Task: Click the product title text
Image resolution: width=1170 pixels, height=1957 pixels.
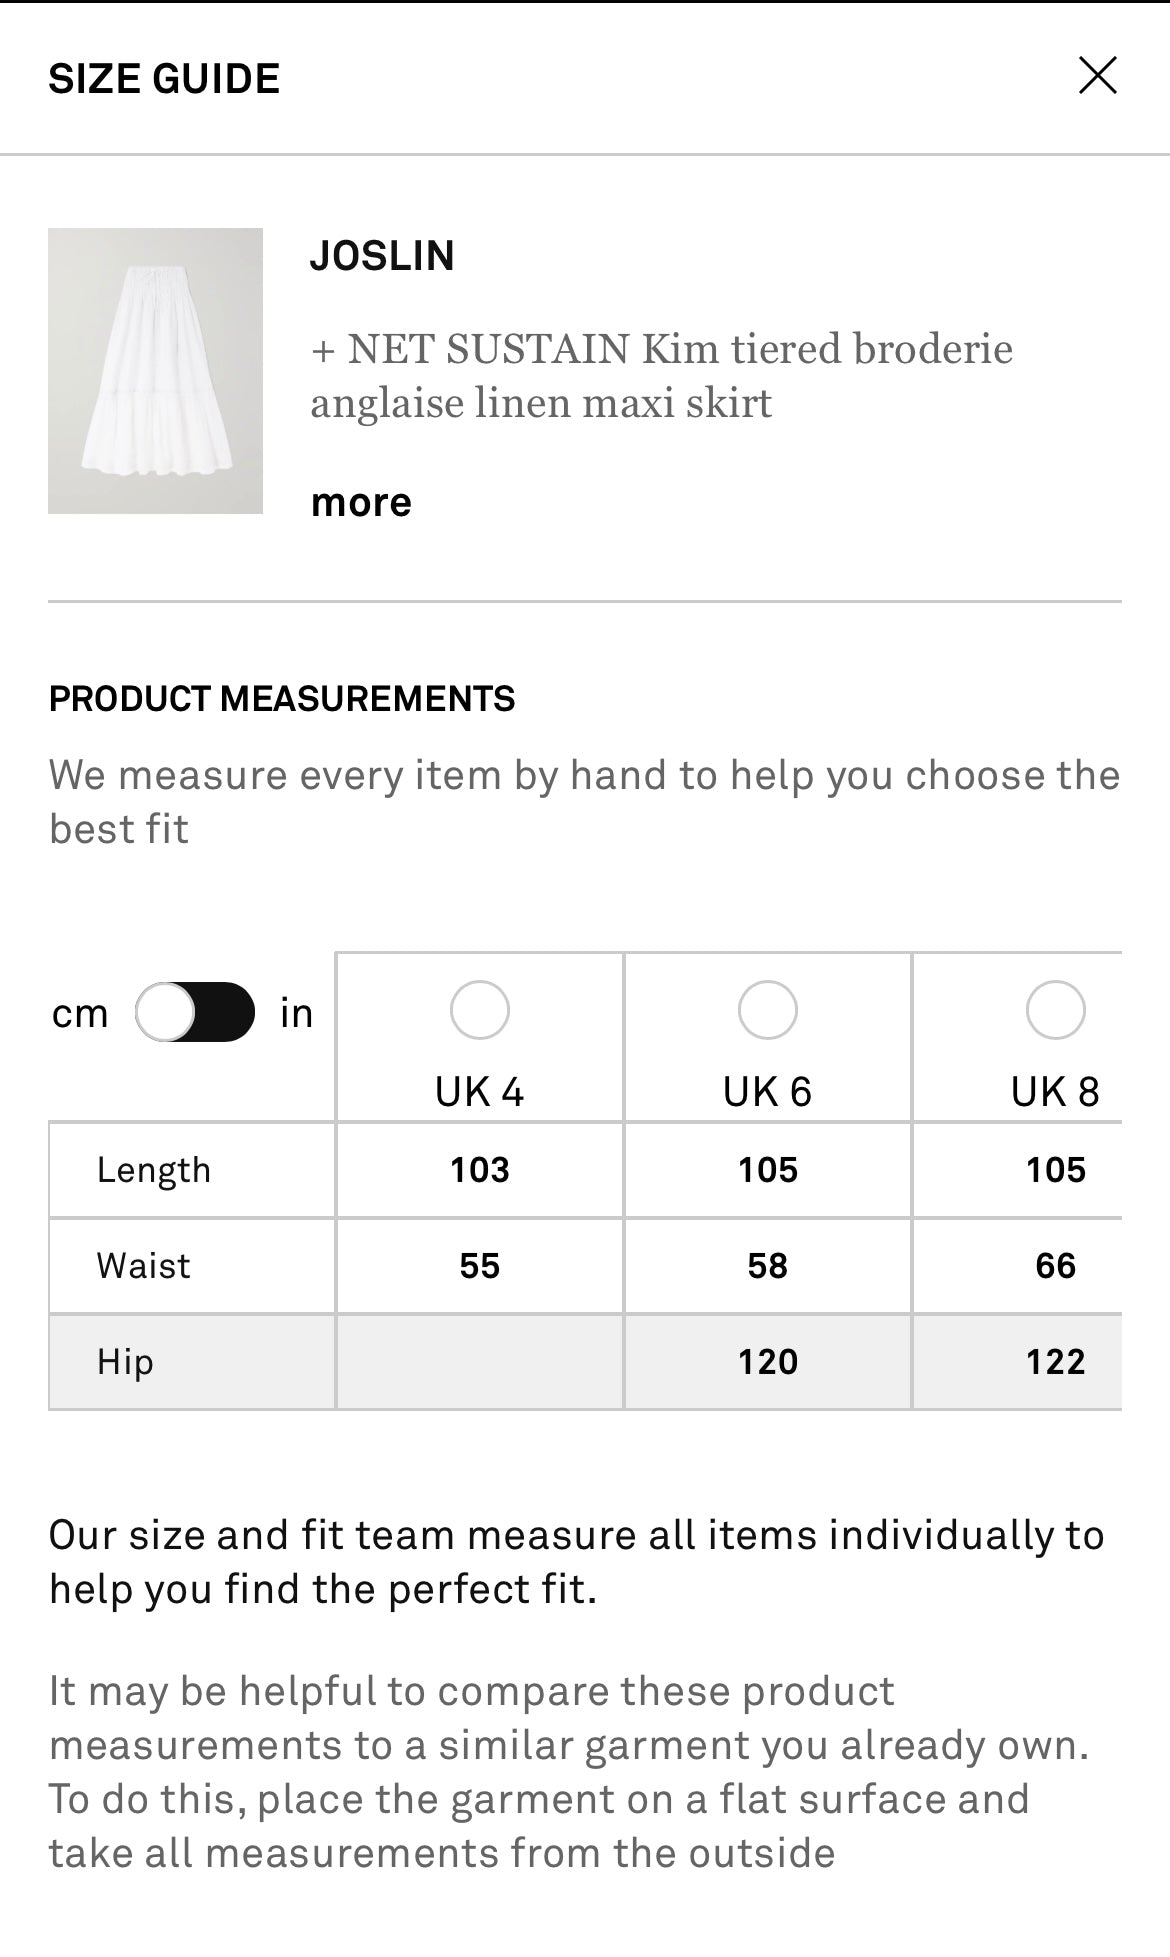Action: click(660, 376)
